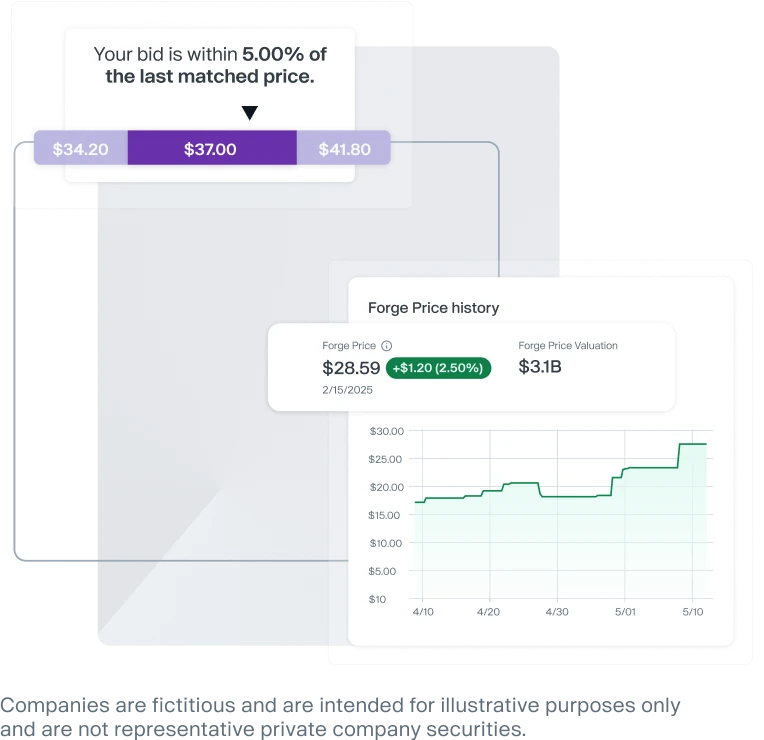Click the +$1.20 (2.50%) green badge
This screenshot has width=764, height=740.
(438, 368)
